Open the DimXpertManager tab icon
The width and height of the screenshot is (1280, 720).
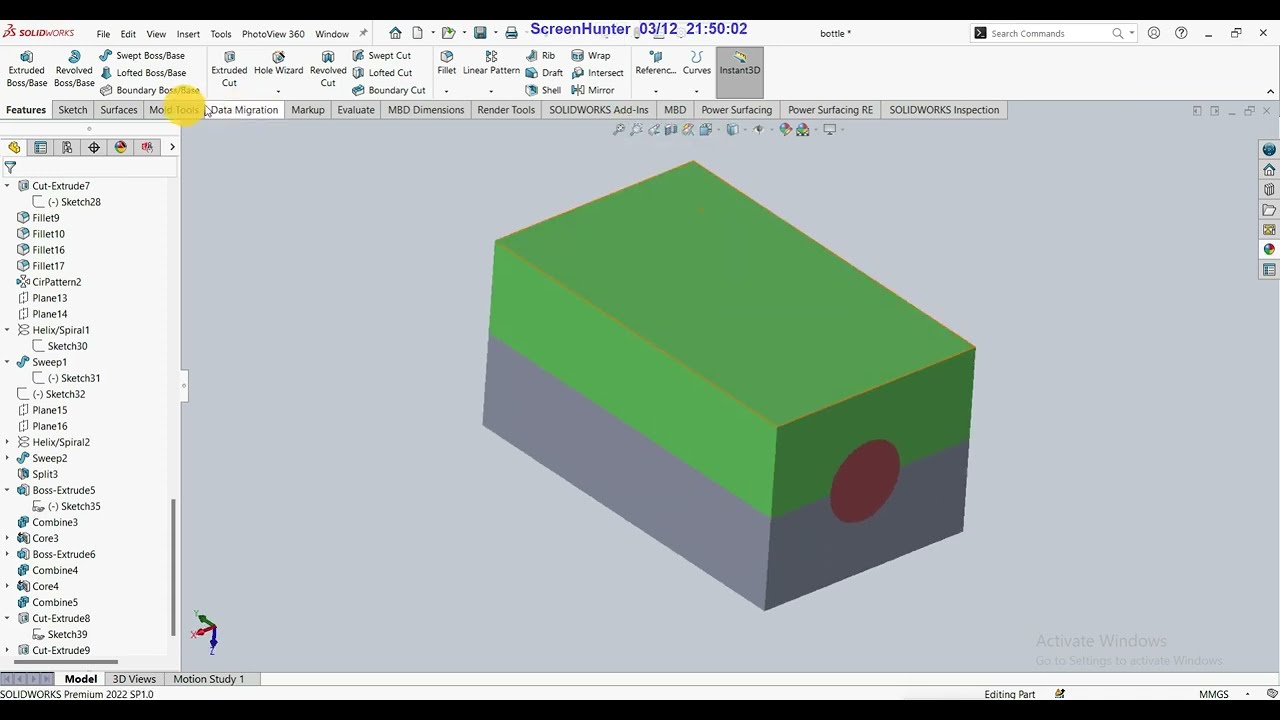tap(94, 147)
